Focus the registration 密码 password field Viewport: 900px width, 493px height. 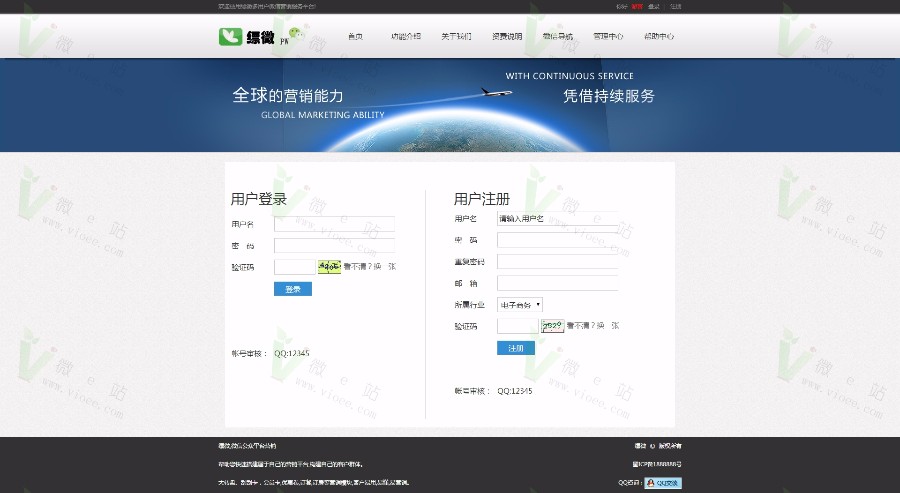coord(557,240)
